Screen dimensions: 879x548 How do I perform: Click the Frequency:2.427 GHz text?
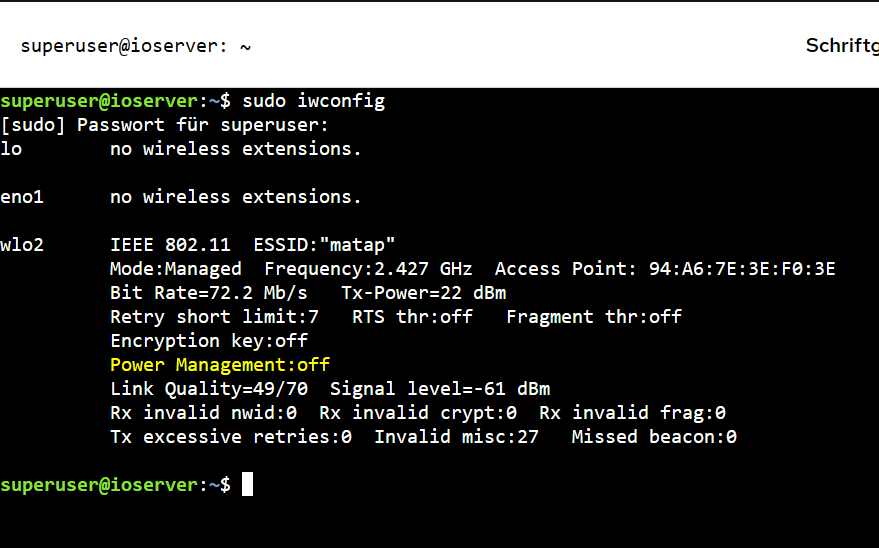pos(368,269)
